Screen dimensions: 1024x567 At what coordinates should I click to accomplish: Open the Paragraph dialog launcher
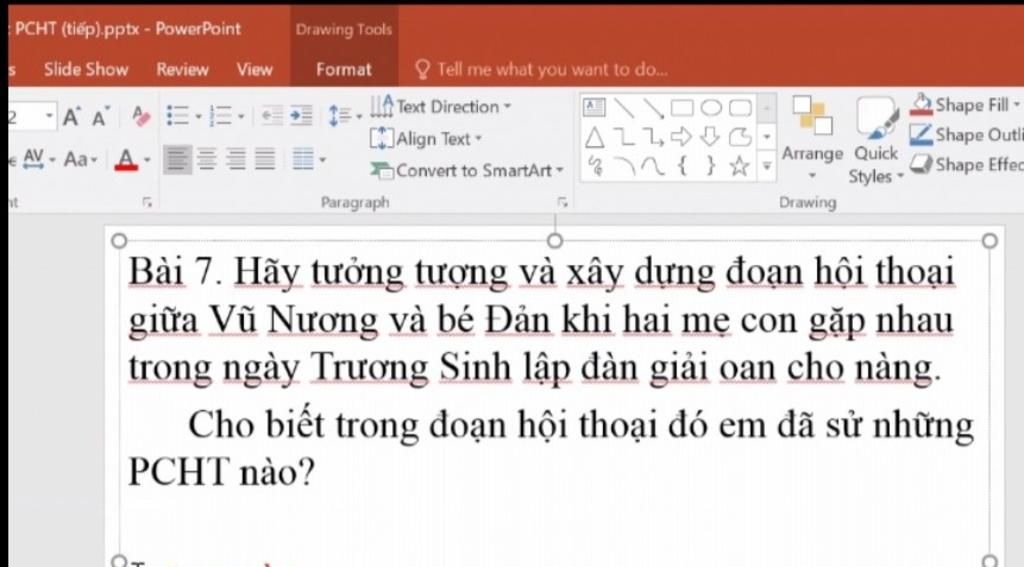tap(562, 202)
